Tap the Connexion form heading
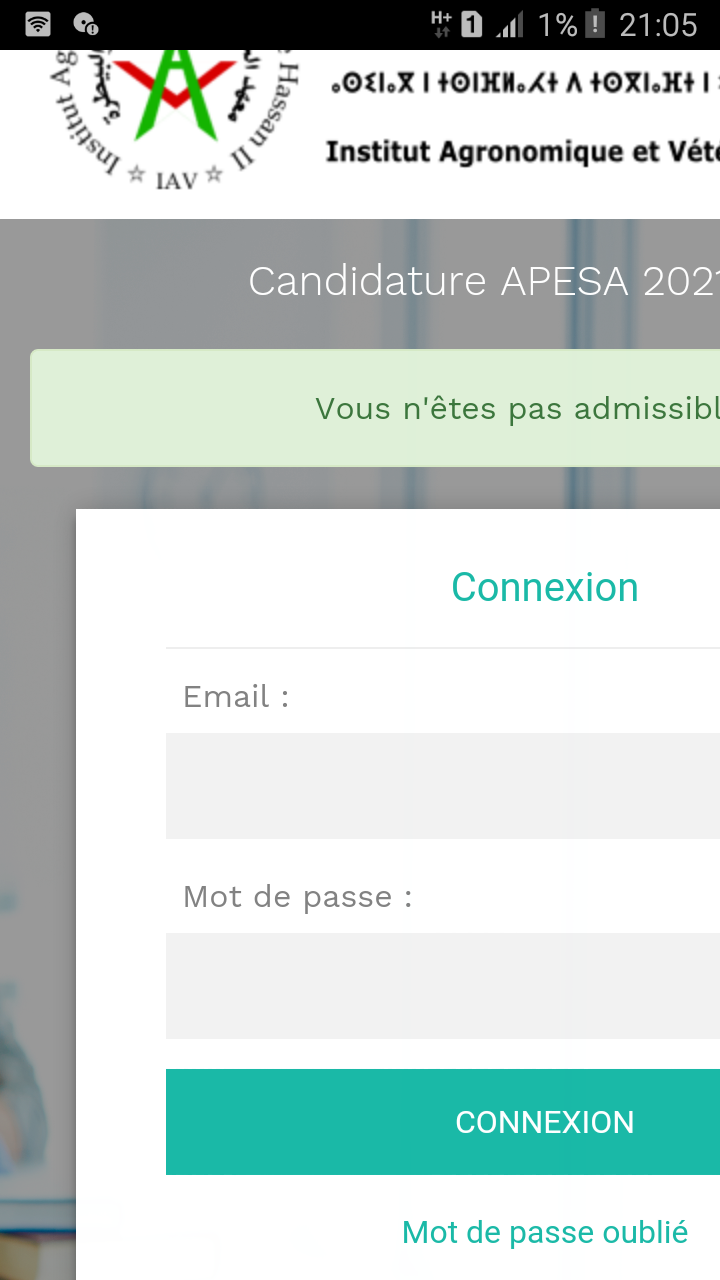This screenshot has height=1280, width=720. pyautogui.click(x=544, y=587)
